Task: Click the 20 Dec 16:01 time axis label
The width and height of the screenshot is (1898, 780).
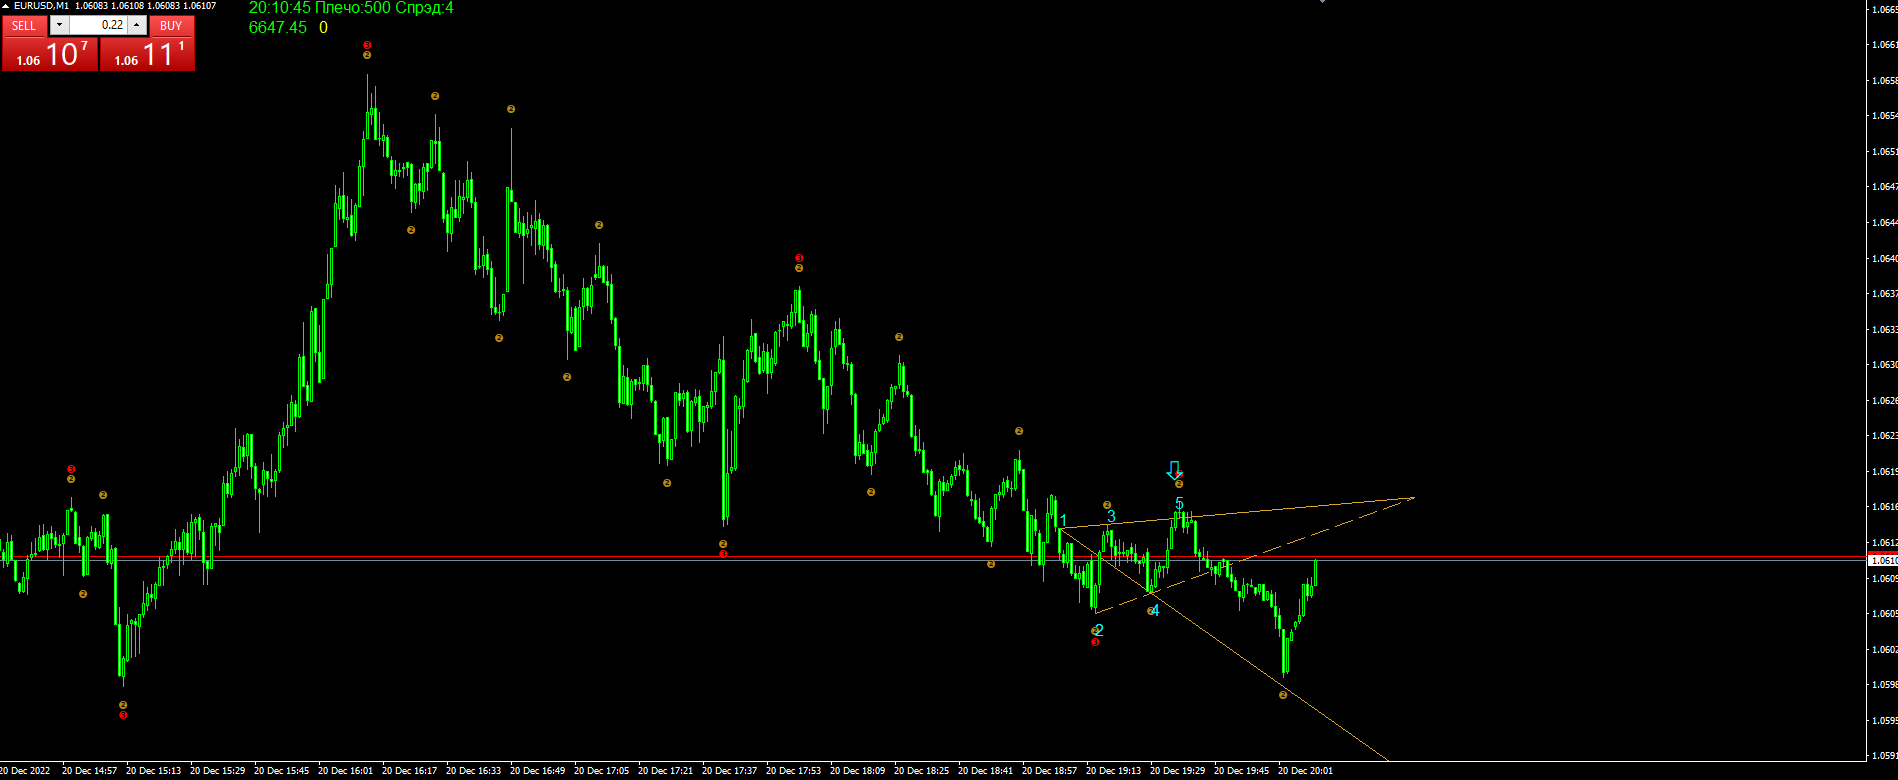Action: [x=345, y=771]
